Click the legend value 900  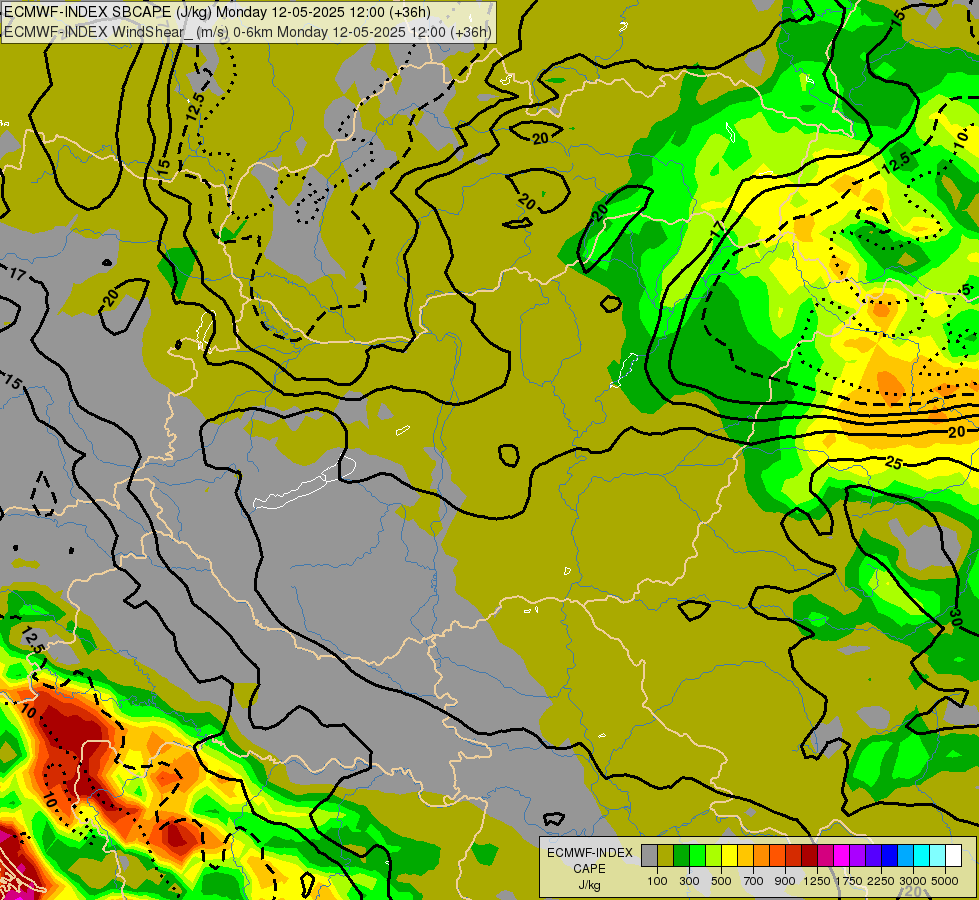pos(785,881)
